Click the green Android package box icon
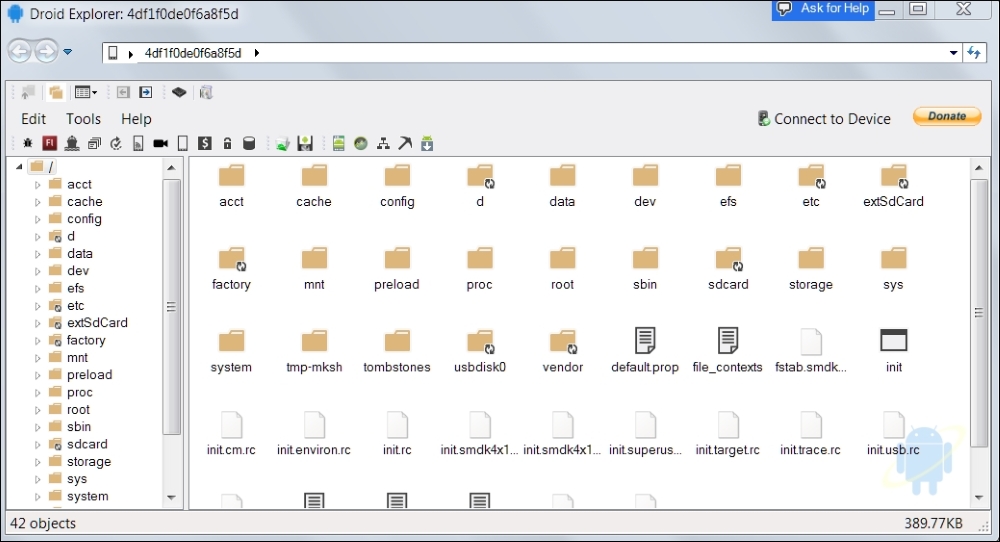Screen dimensions: 1000x542 coord(282,143)
